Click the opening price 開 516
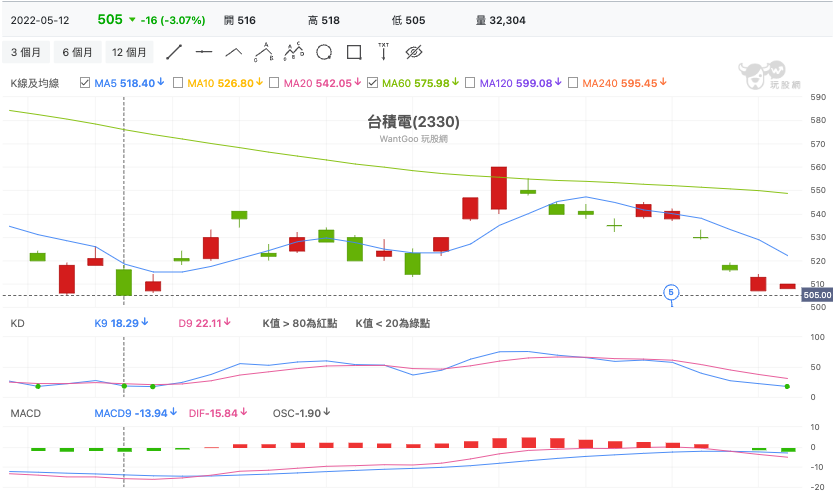The height and width of the screenshot is (497, 836). (240, 20)
